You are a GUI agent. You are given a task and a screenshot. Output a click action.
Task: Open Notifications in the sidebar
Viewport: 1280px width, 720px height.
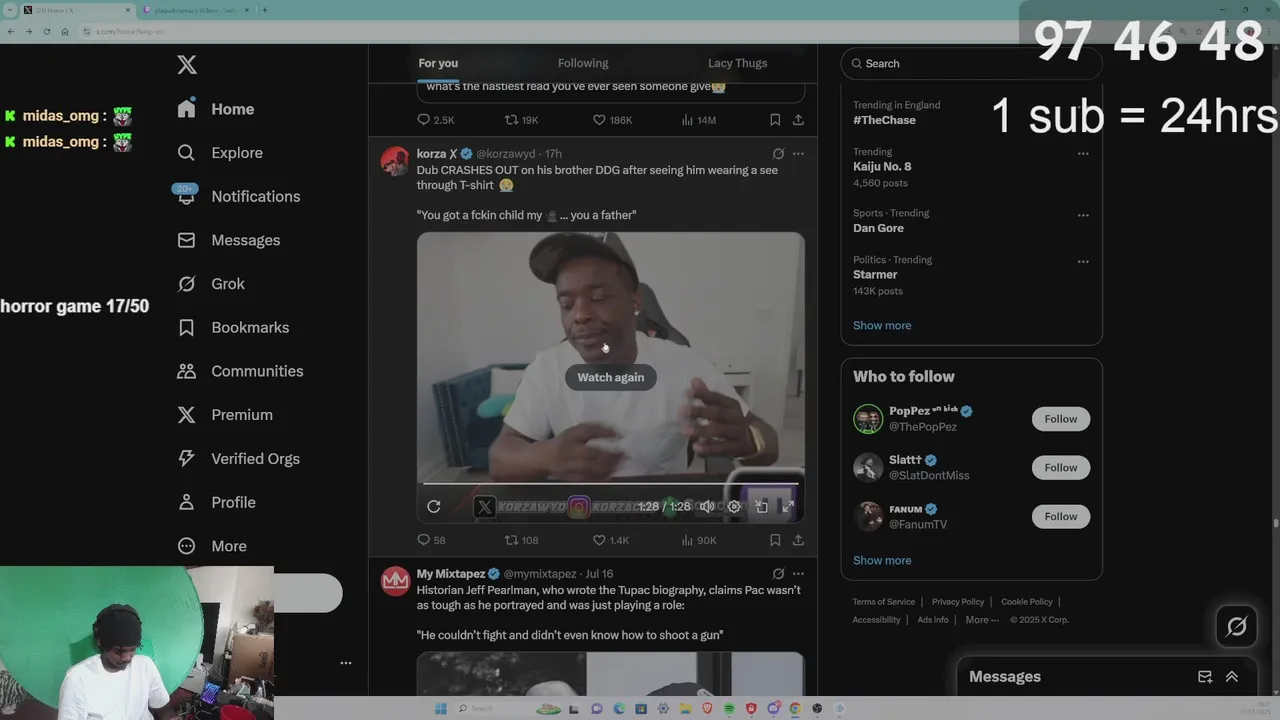[x=238, y=196]
